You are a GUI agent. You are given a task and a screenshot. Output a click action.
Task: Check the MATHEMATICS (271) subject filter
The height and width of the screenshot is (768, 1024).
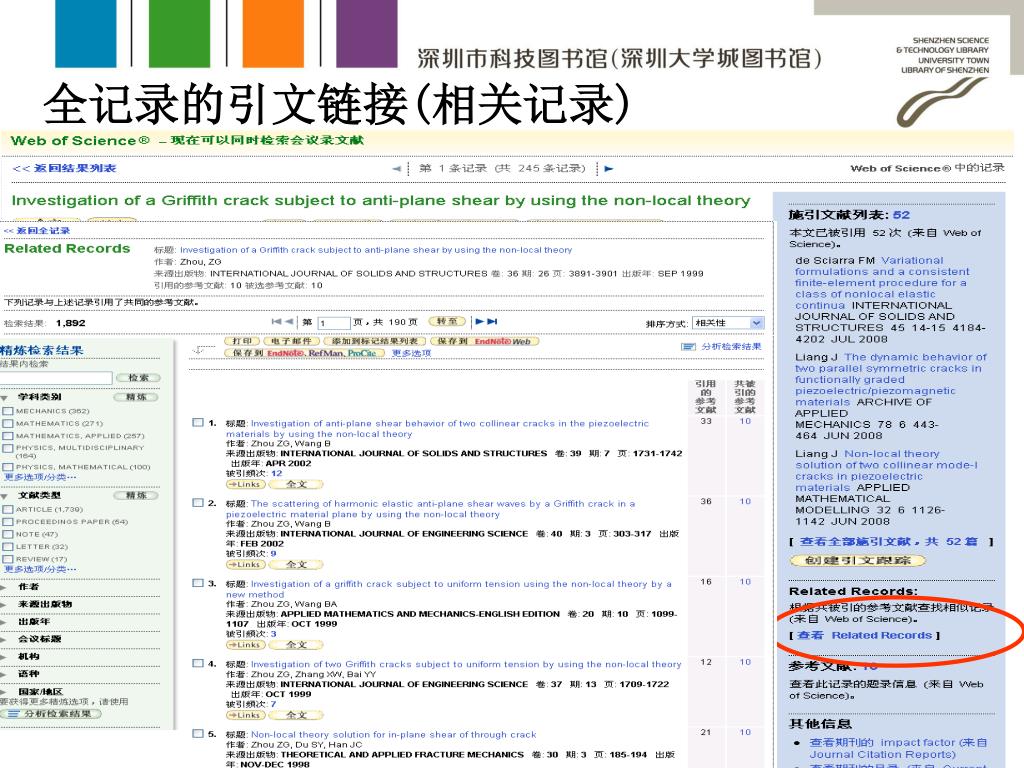pyautogui.click(x=8, y=424)
